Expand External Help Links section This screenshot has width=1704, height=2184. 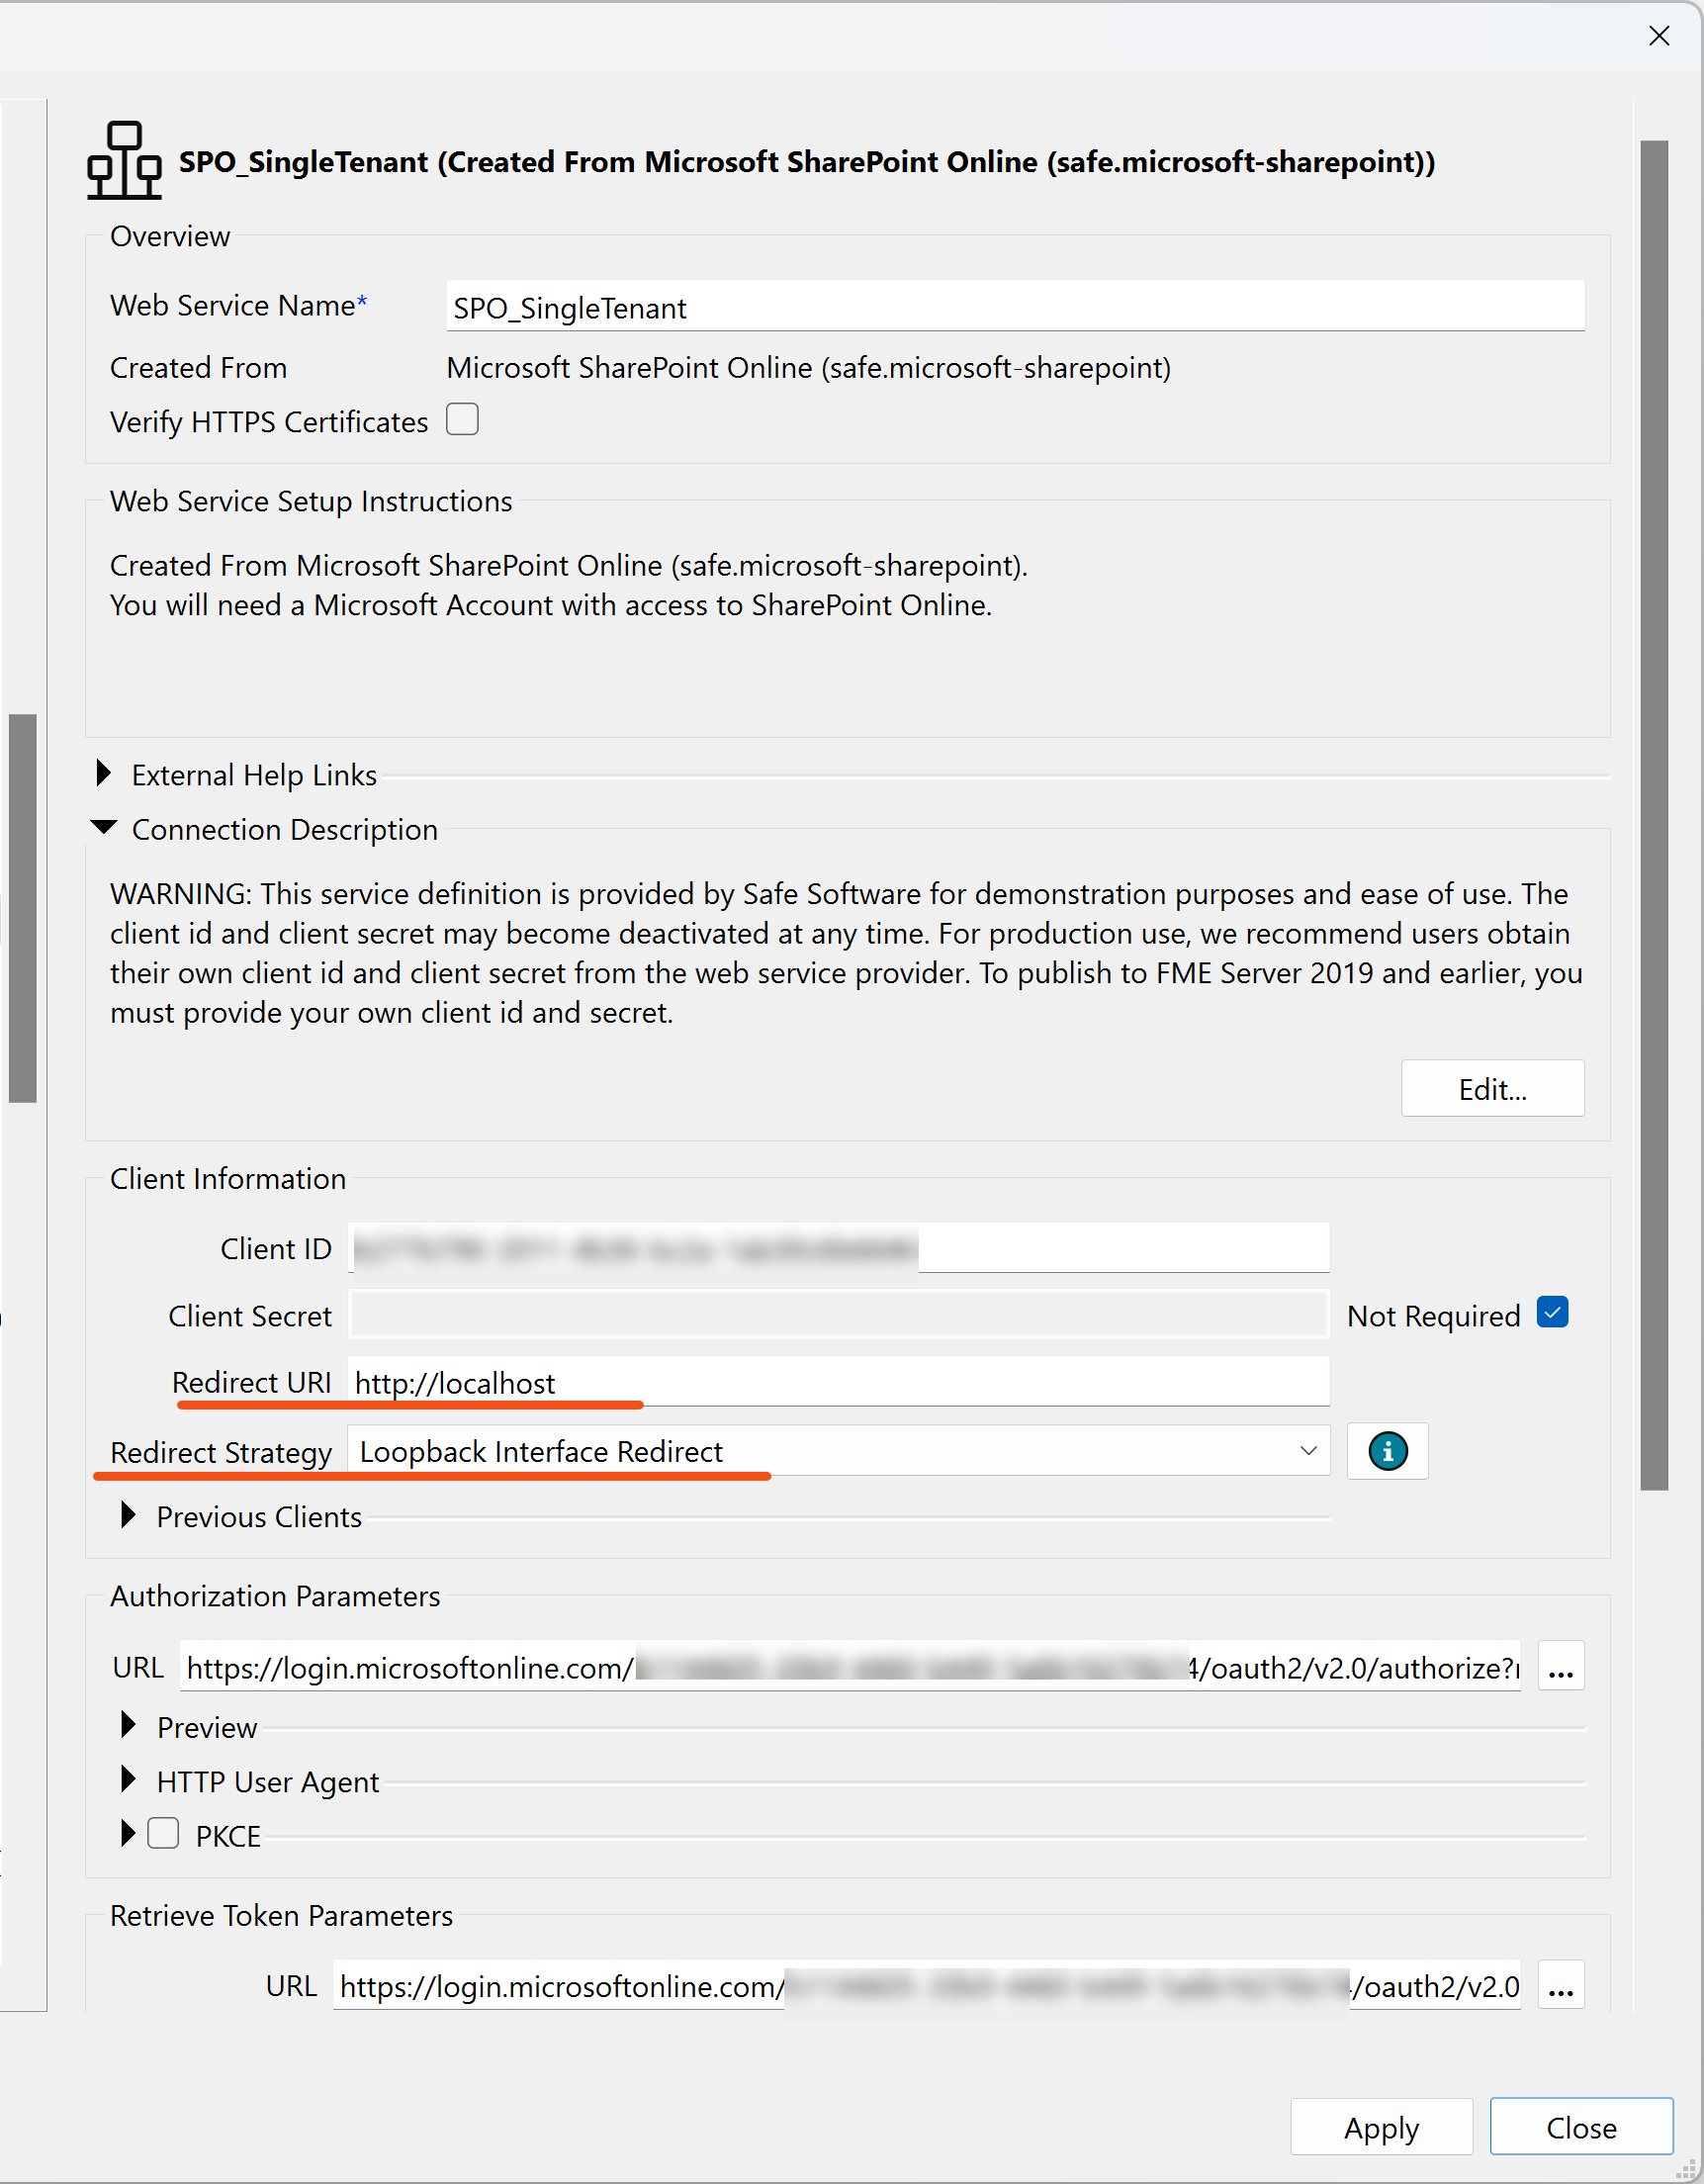coord(103,774)
